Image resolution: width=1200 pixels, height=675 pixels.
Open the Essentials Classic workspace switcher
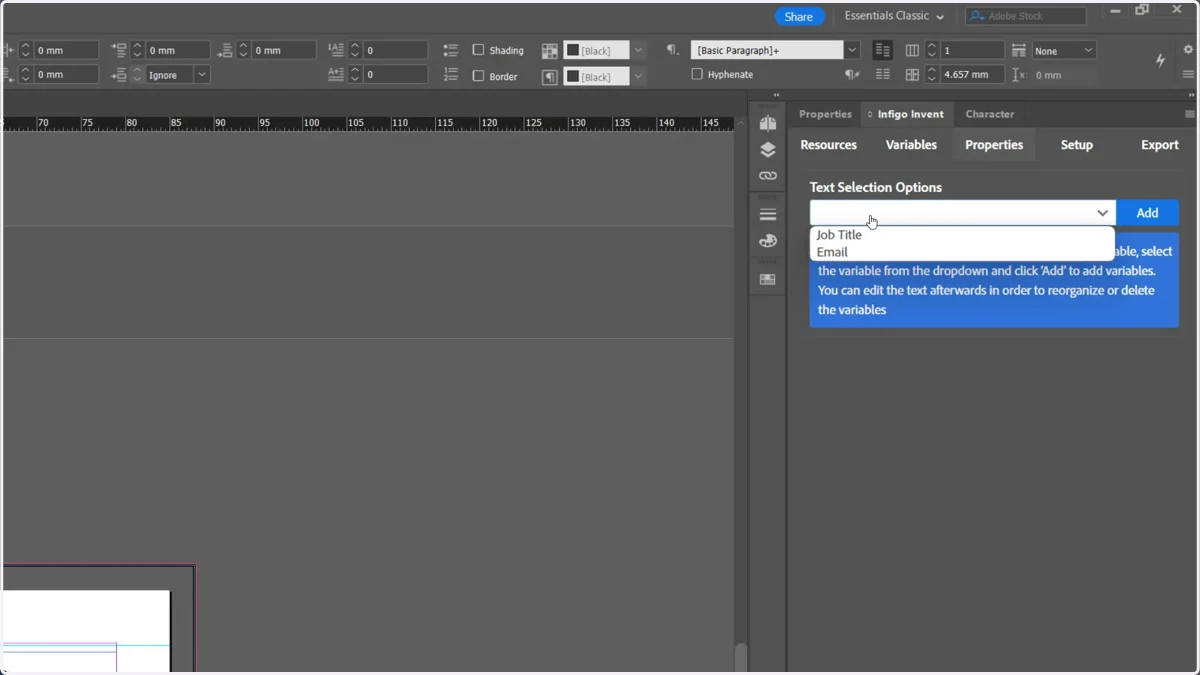(894, 16)
